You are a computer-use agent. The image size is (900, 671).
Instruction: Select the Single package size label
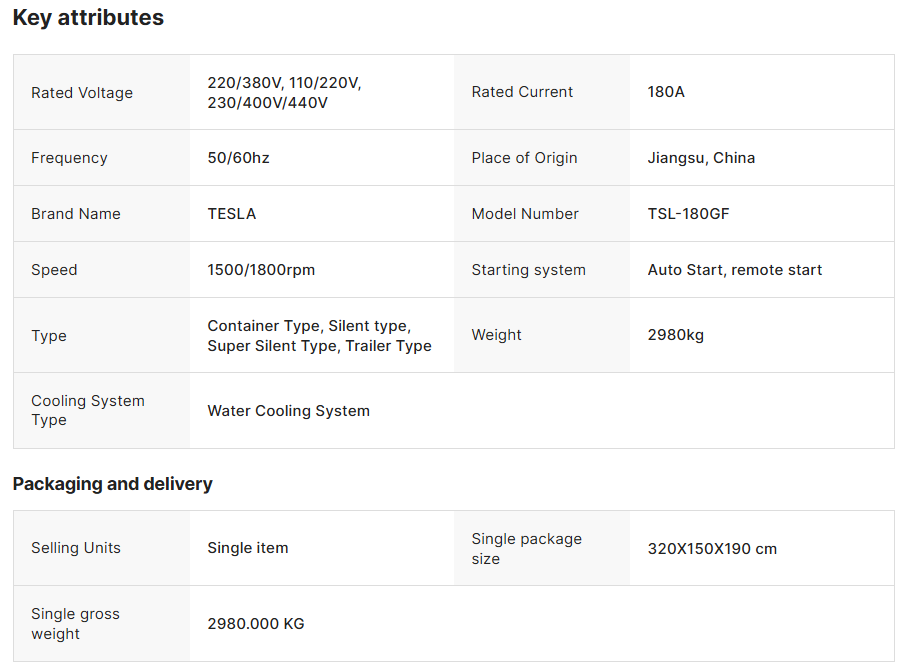tap(526, 548)
